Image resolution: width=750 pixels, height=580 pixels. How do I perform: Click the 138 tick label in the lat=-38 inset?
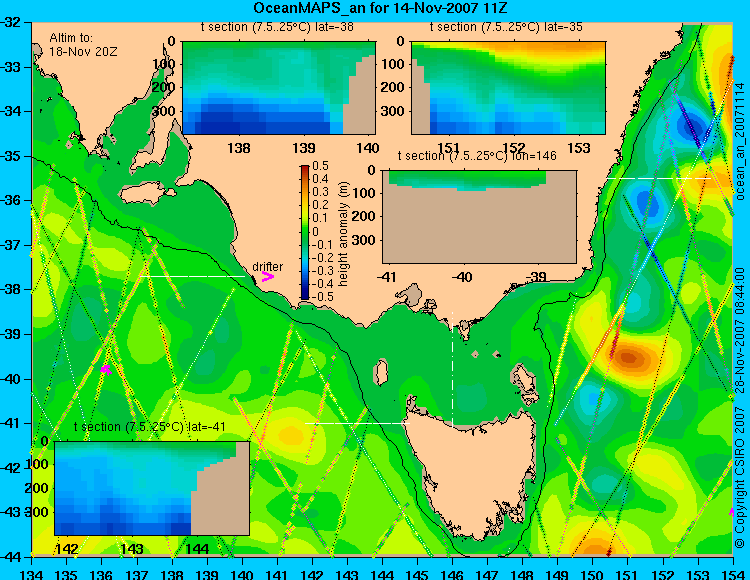(239, 148)
